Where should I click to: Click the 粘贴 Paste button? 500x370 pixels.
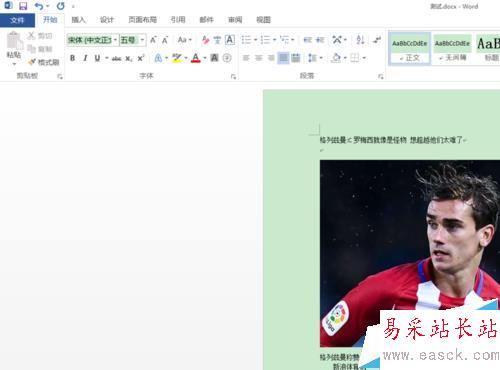point(14,45)
